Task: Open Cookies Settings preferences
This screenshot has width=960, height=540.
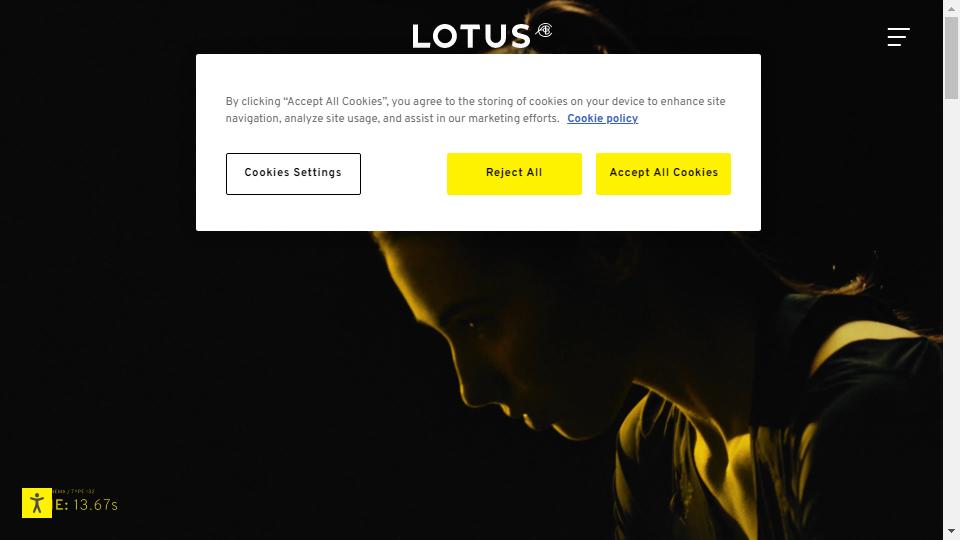Action: [x=293, y=174]
